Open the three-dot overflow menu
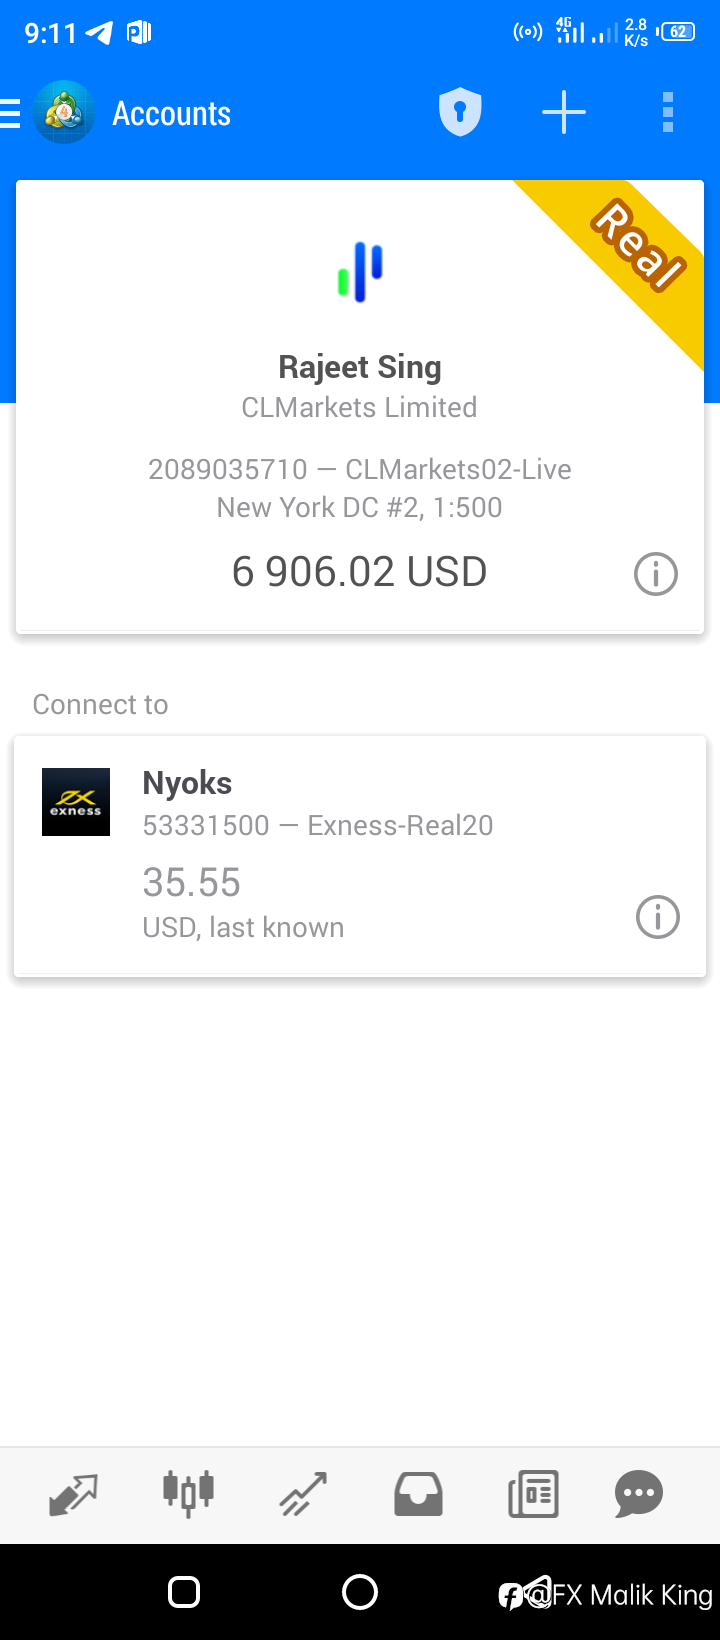The height and width of the screenshot is (1640, 720). (668, 112)
